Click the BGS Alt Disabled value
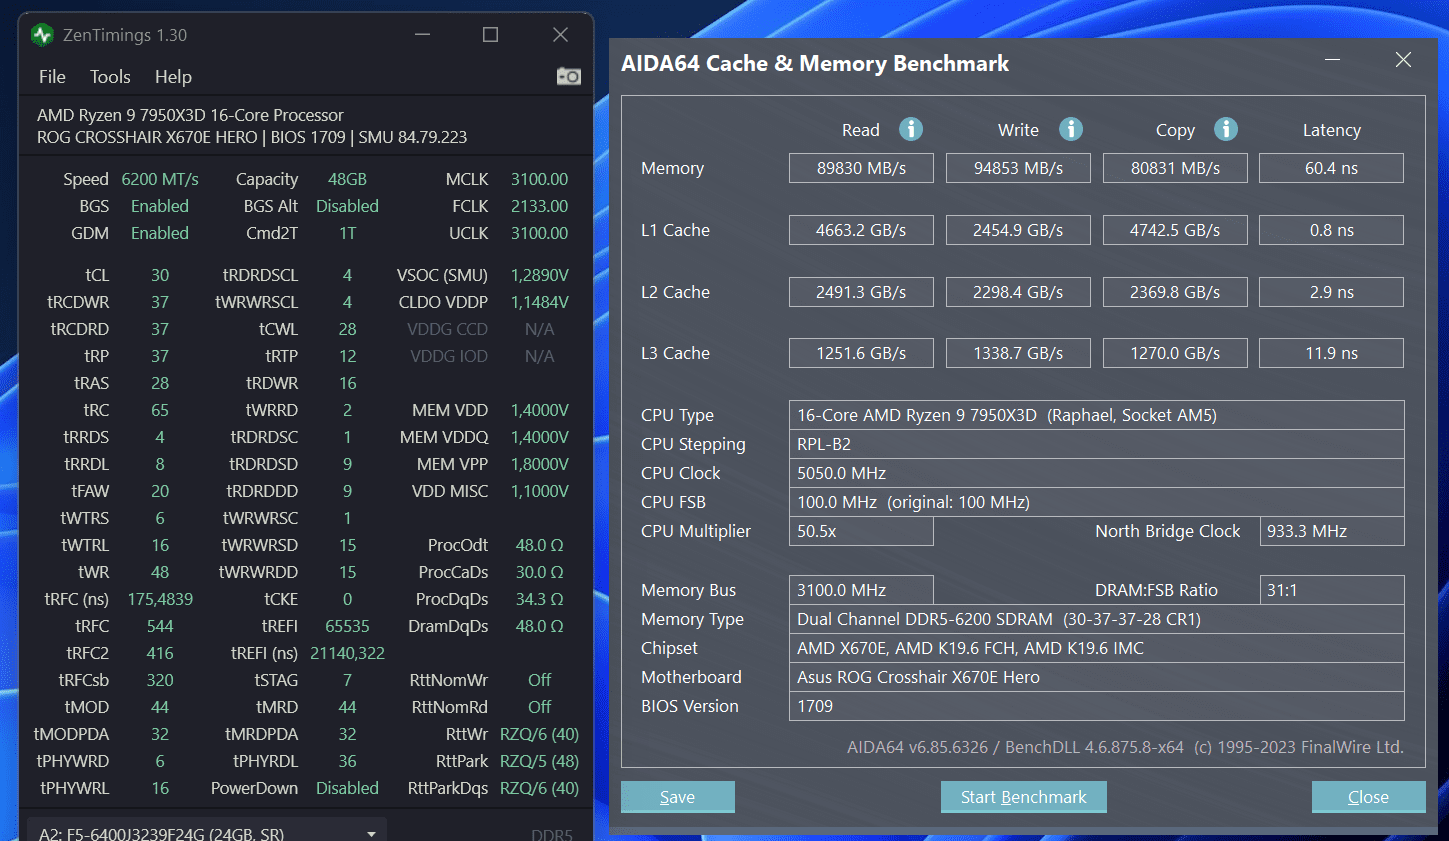The image size is (1449, 841). point(347,206)
